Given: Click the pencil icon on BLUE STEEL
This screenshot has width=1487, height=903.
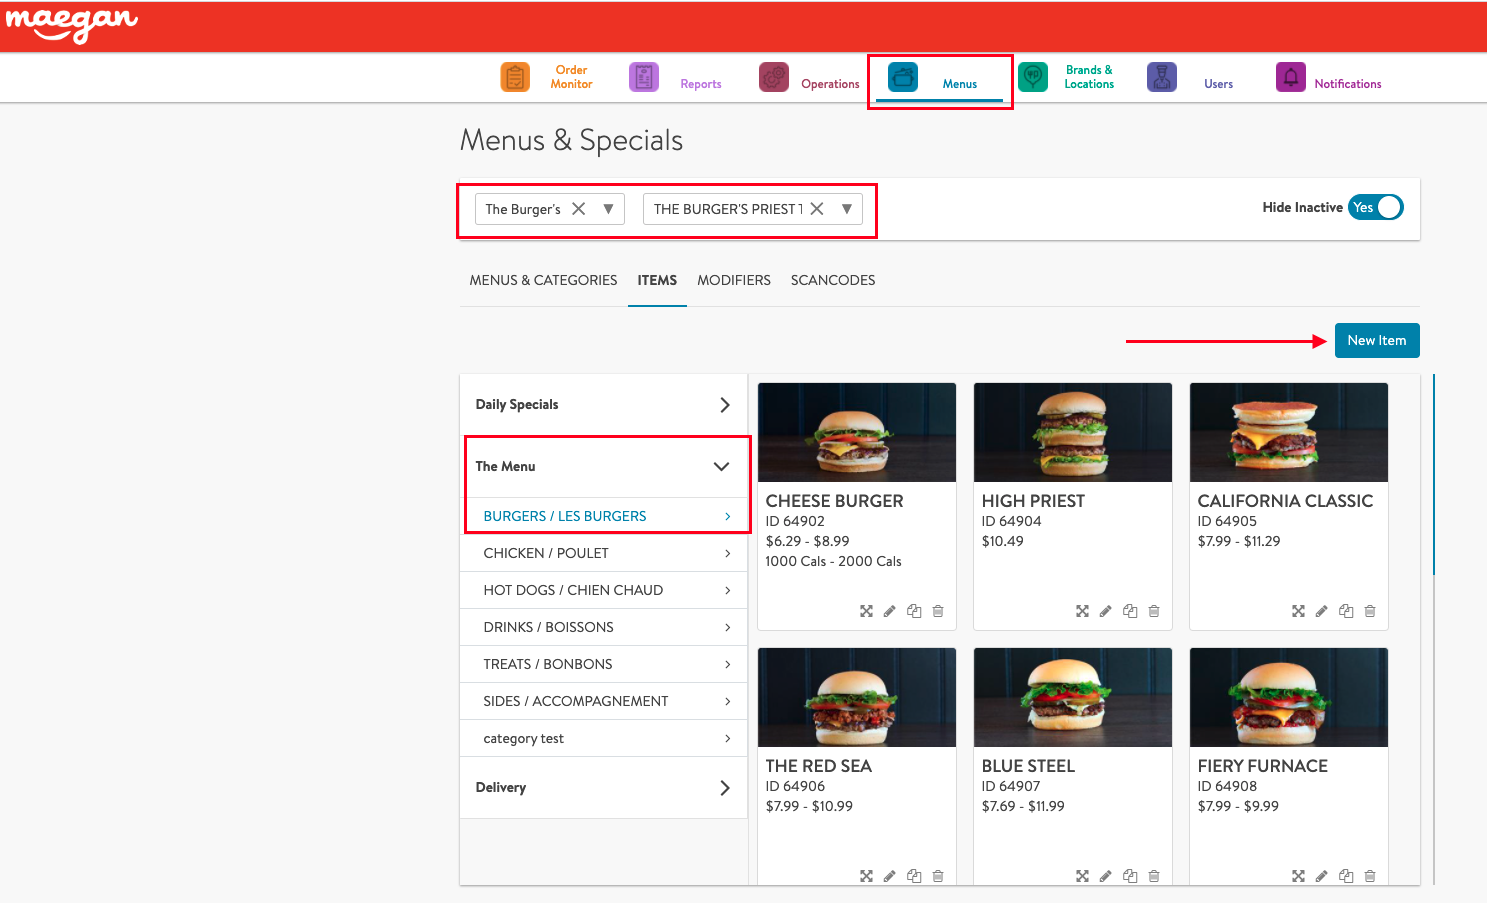Looking at the screenshot, I should [x=1105, y=876].
